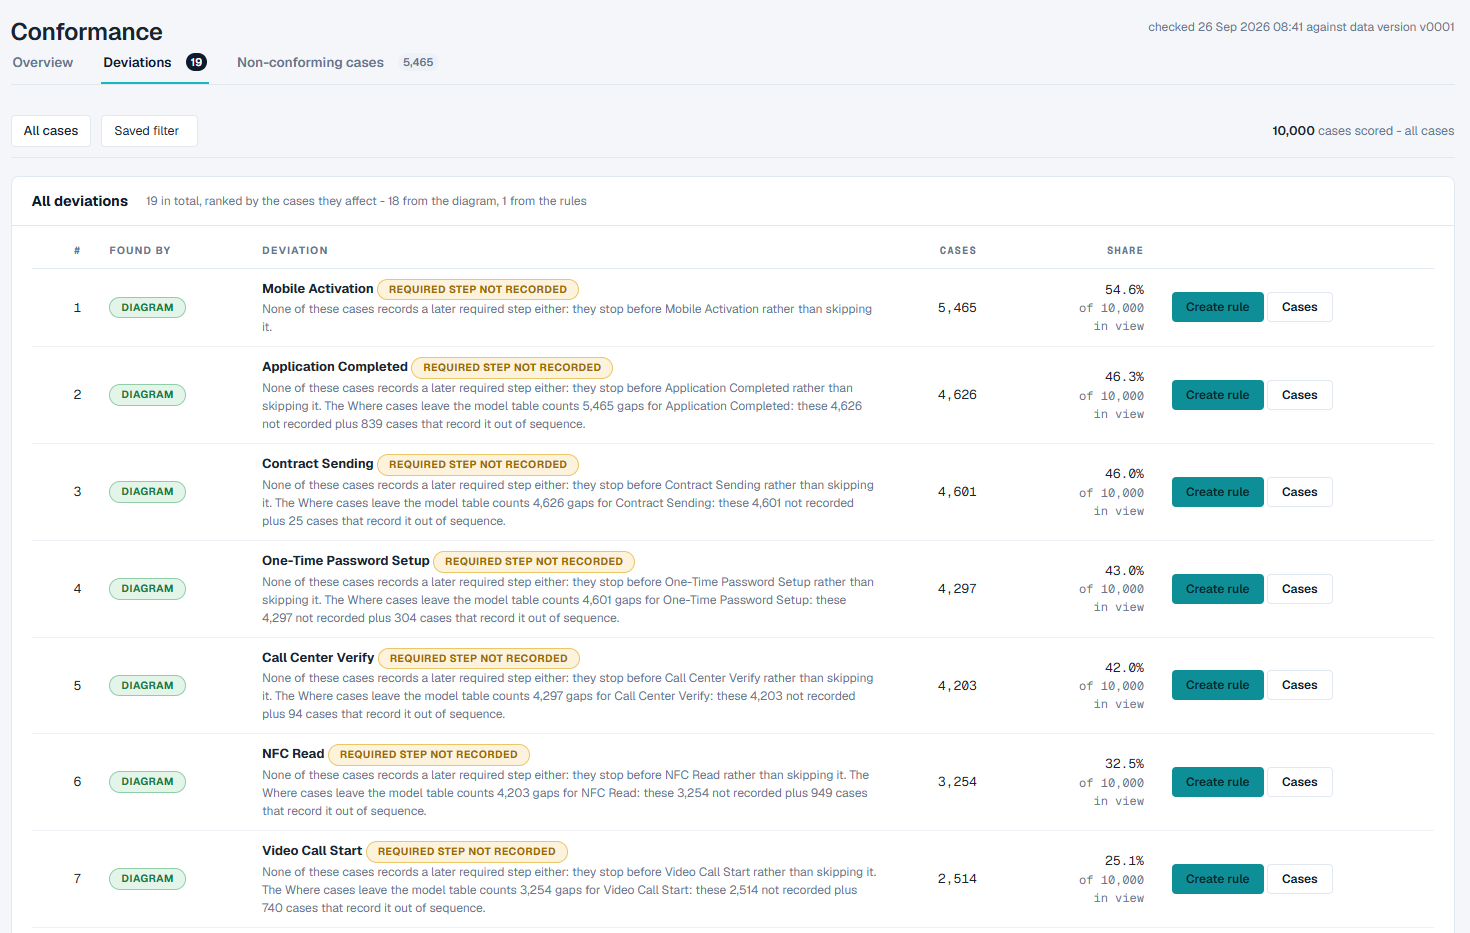Screen dimensions: 1470x933
Task: Click the SHARE column header
Action: (x=1125, y=251)
